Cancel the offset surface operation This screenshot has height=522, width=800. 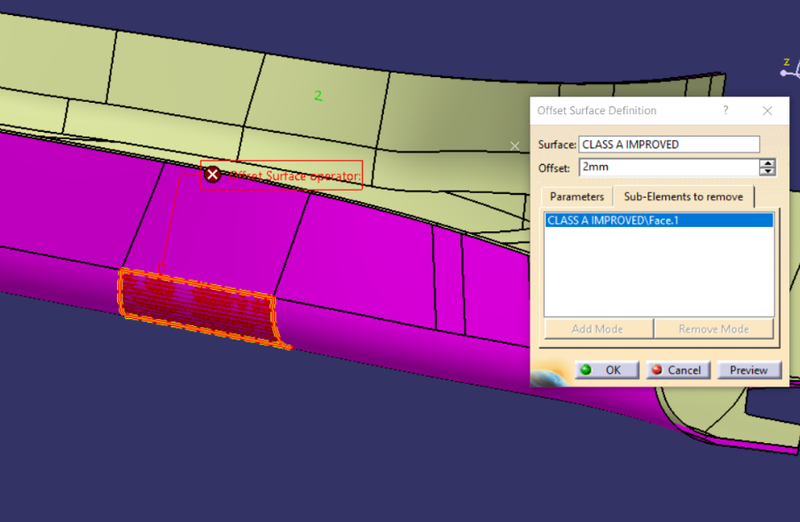tap(675, 370)
